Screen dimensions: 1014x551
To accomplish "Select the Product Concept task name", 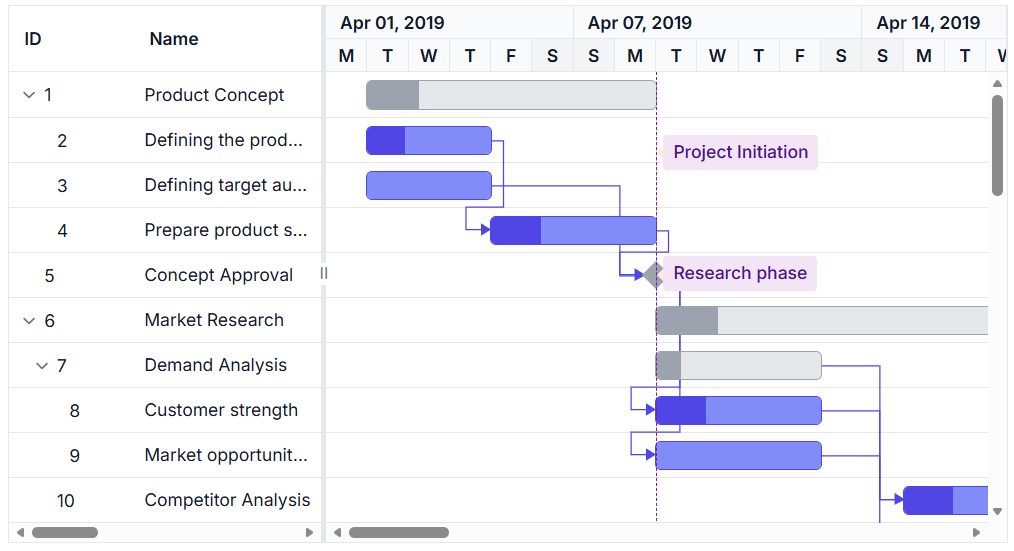I will pyautogui.click(x=214, y=95).
